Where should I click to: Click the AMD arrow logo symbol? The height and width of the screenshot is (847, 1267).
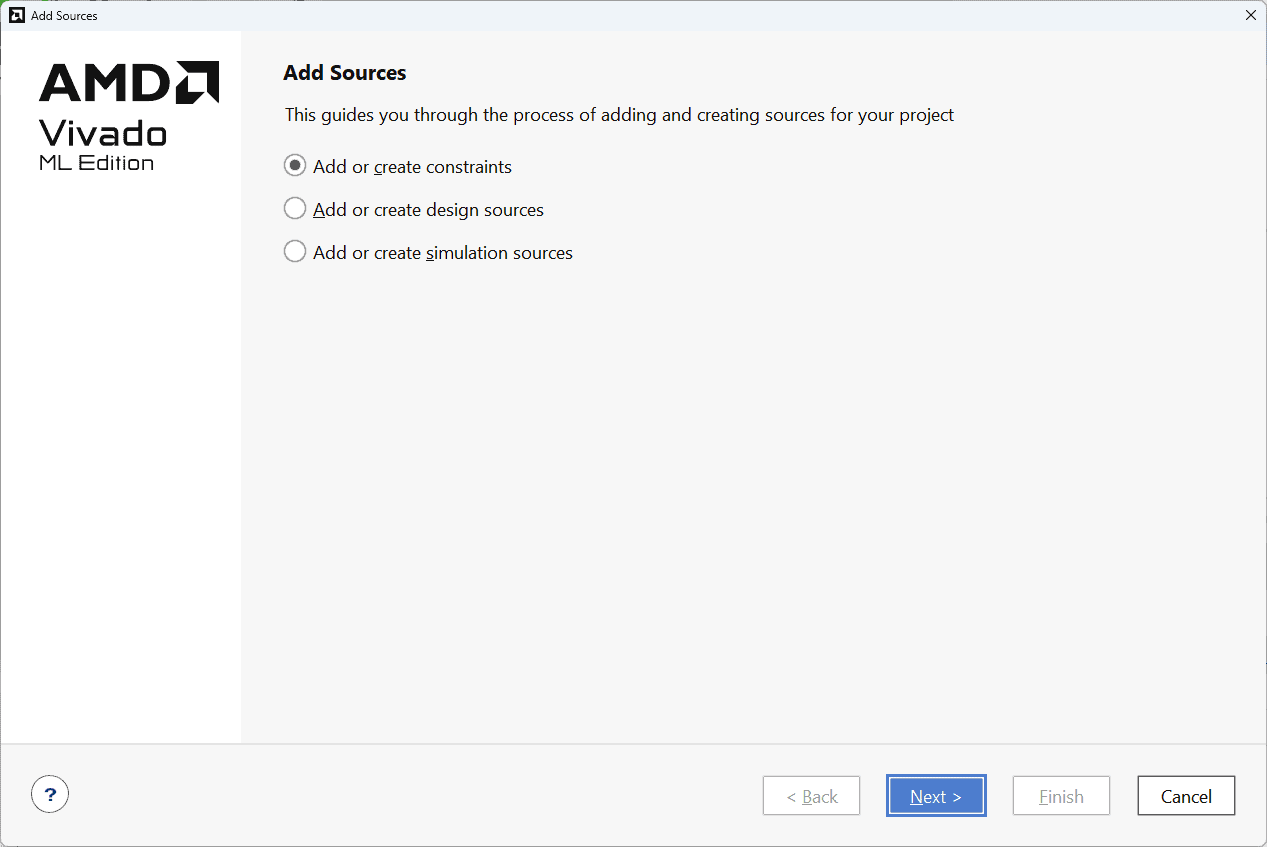click(198, 83)
